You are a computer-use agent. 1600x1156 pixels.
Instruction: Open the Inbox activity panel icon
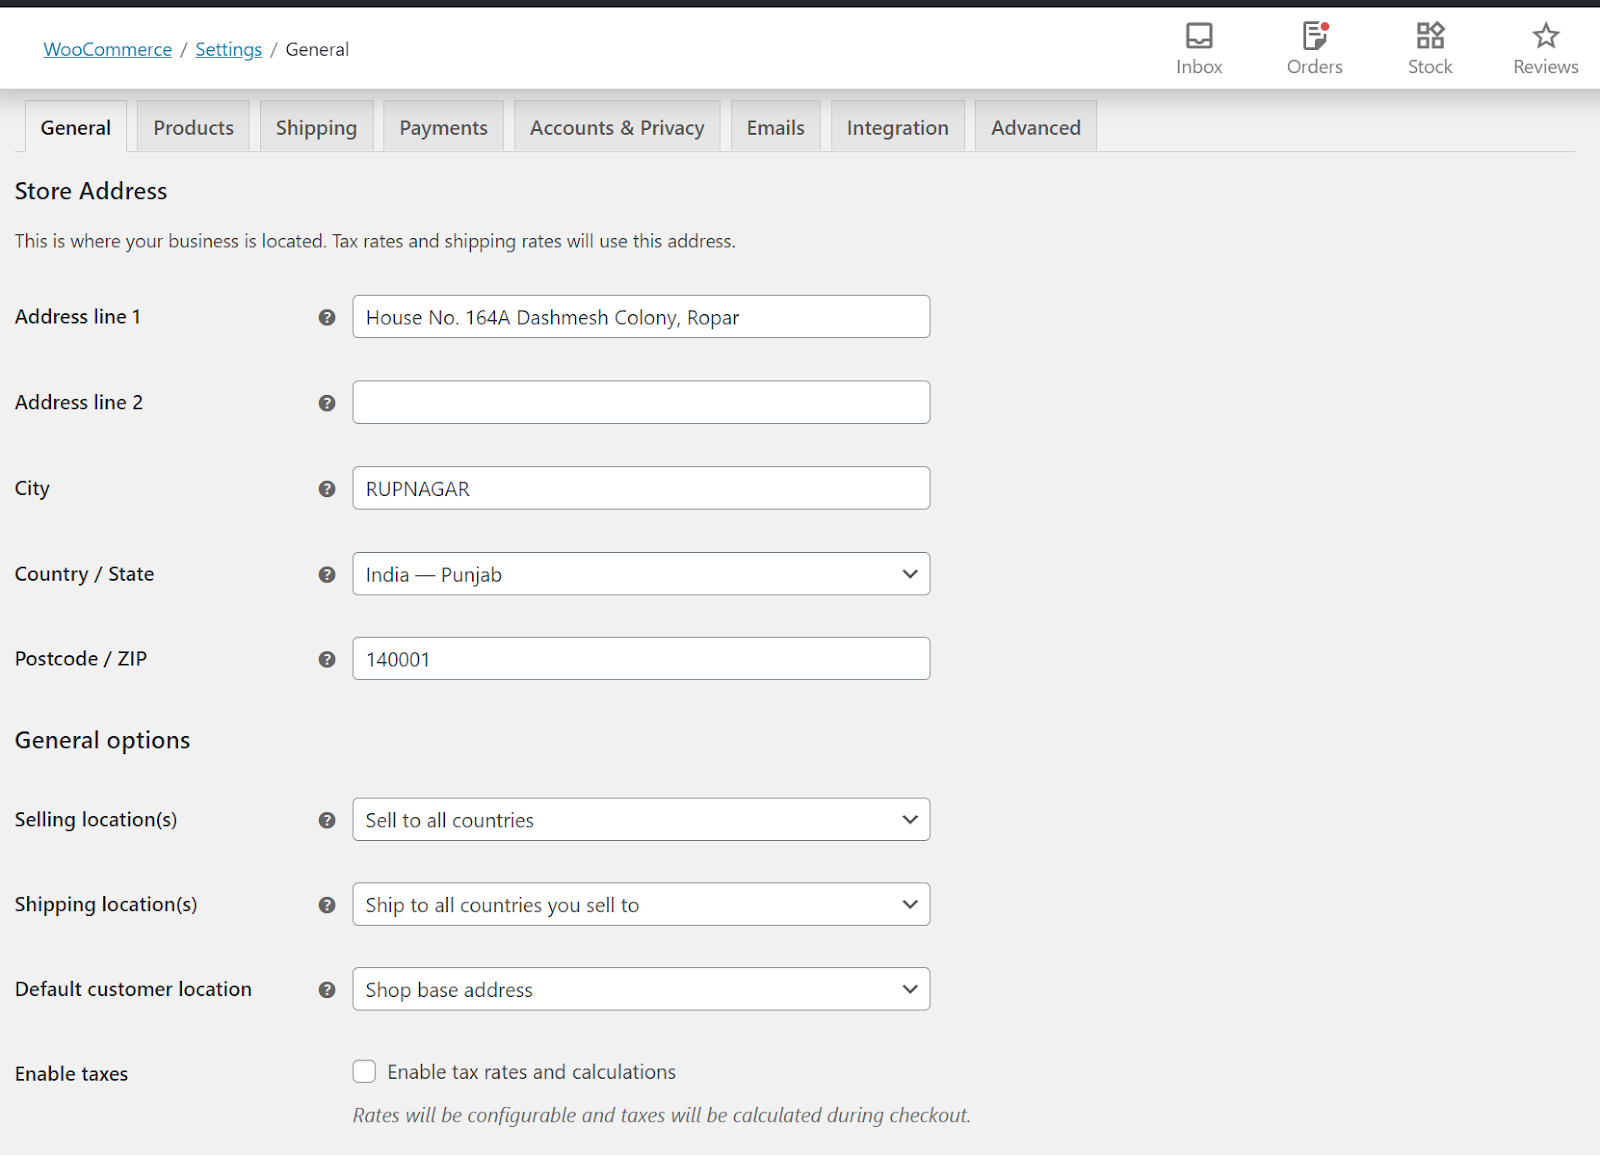coord(1198,37)
